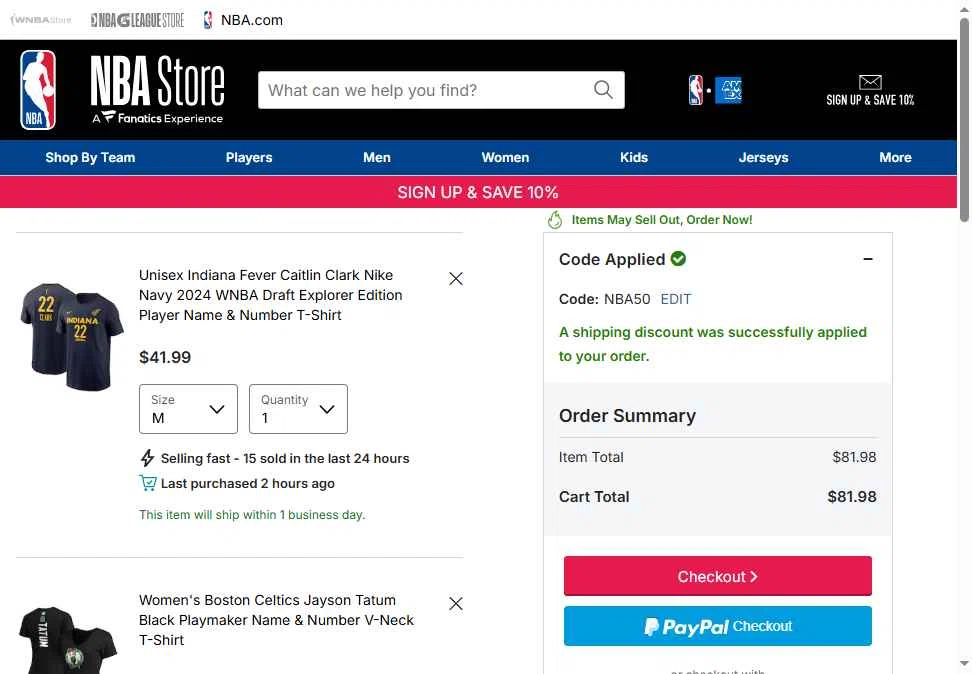Screen dimensions: 972x674
Task: Click the Order Summary heading
Action: 627,415
